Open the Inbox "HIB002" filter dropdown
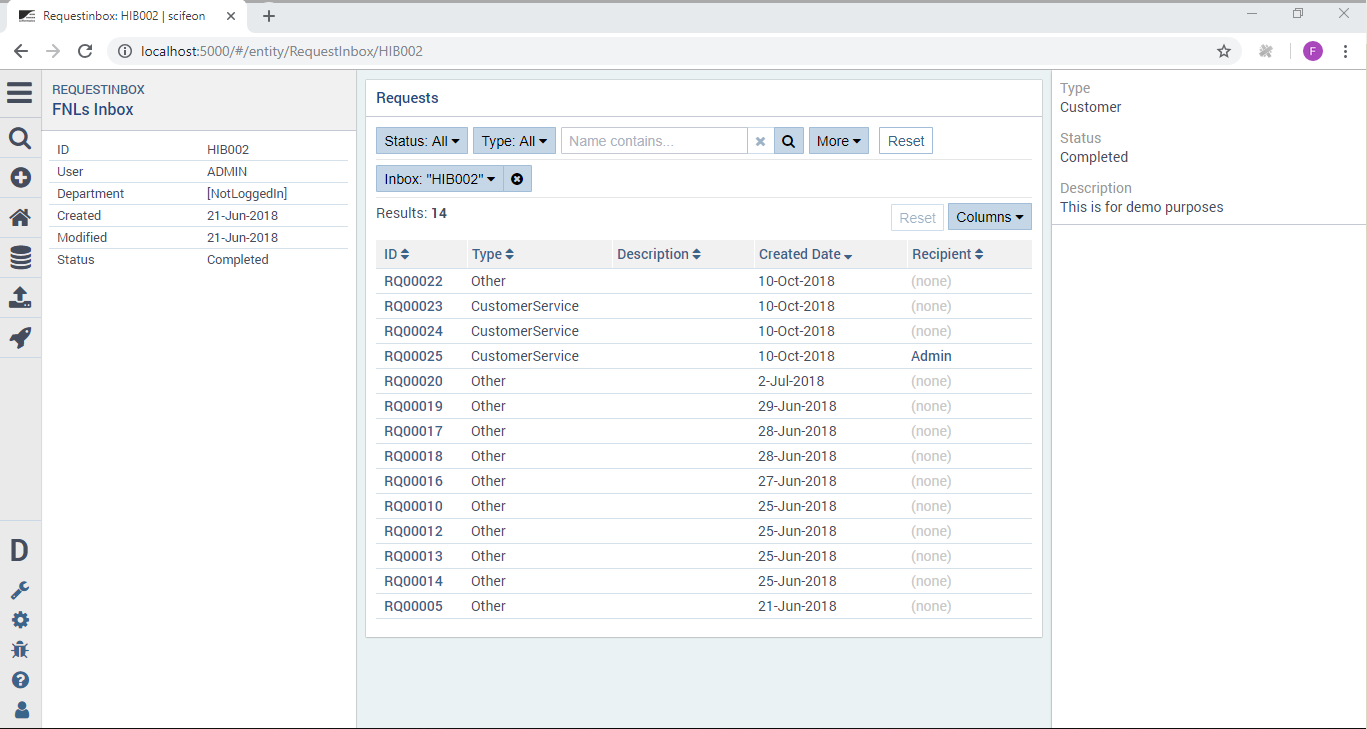Viewport: 1367px width, 729px height. point(440,179)
